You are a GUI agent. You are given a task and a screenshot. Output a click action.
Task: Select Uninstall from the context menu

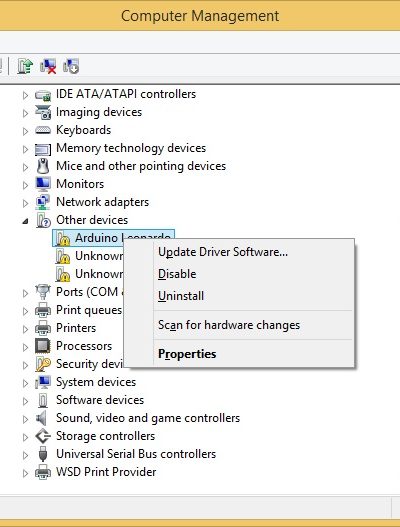tap(181, 296)
